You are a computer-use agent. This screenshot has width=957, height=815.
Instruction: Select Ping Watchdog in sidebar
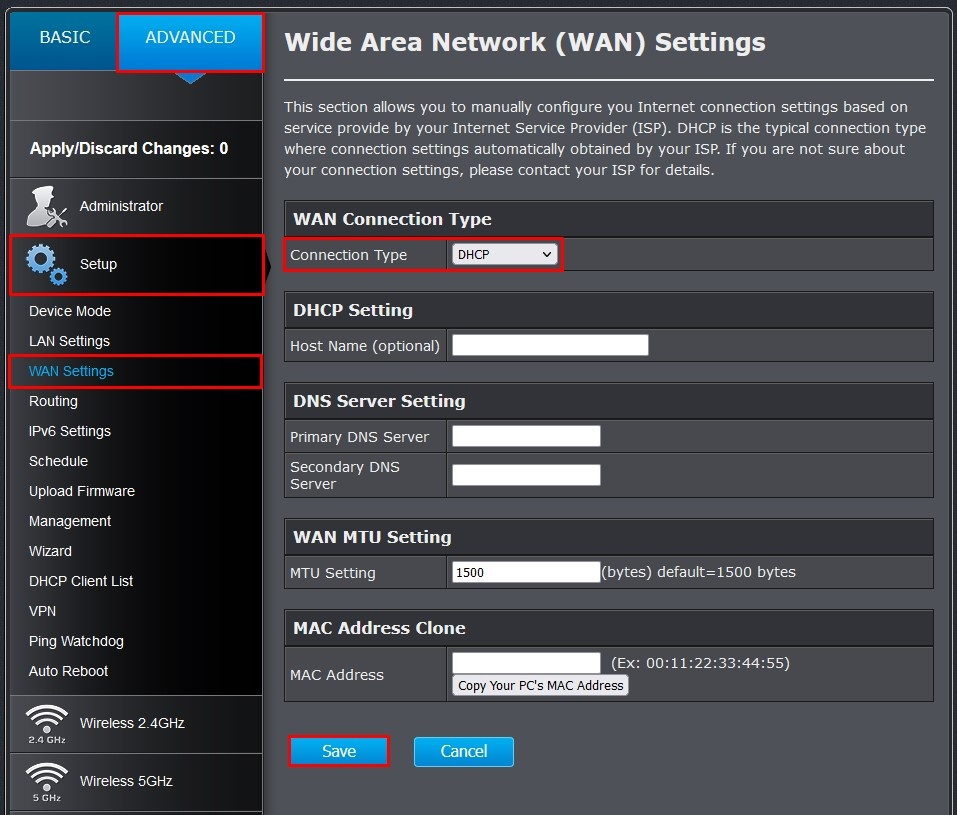tap(76, 641)
